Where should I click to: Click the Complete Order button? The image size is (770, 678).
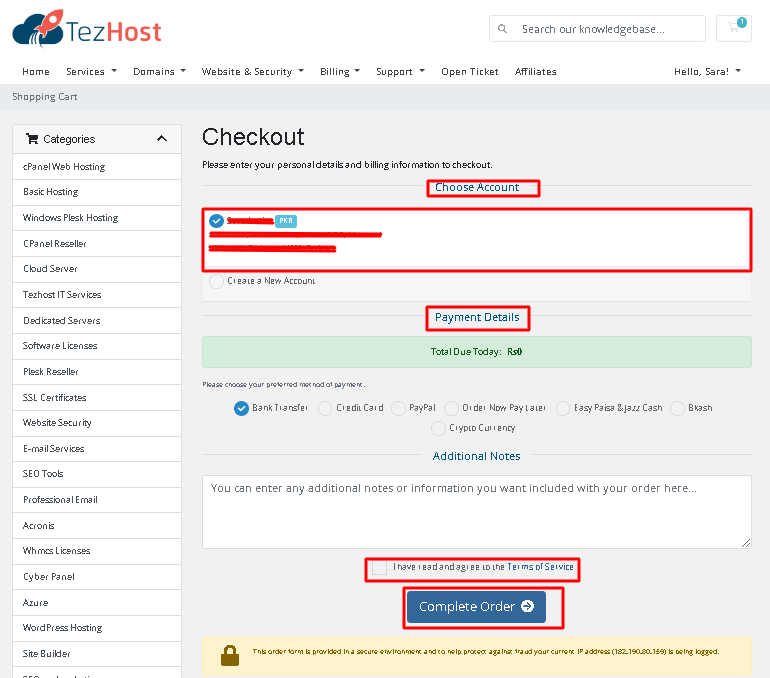click(476, 606)
